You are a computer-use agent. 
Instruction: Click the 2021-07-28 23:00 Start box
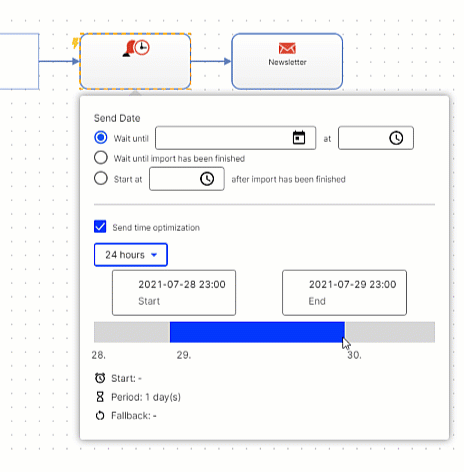pyautogui.click(x=174, y=293)
